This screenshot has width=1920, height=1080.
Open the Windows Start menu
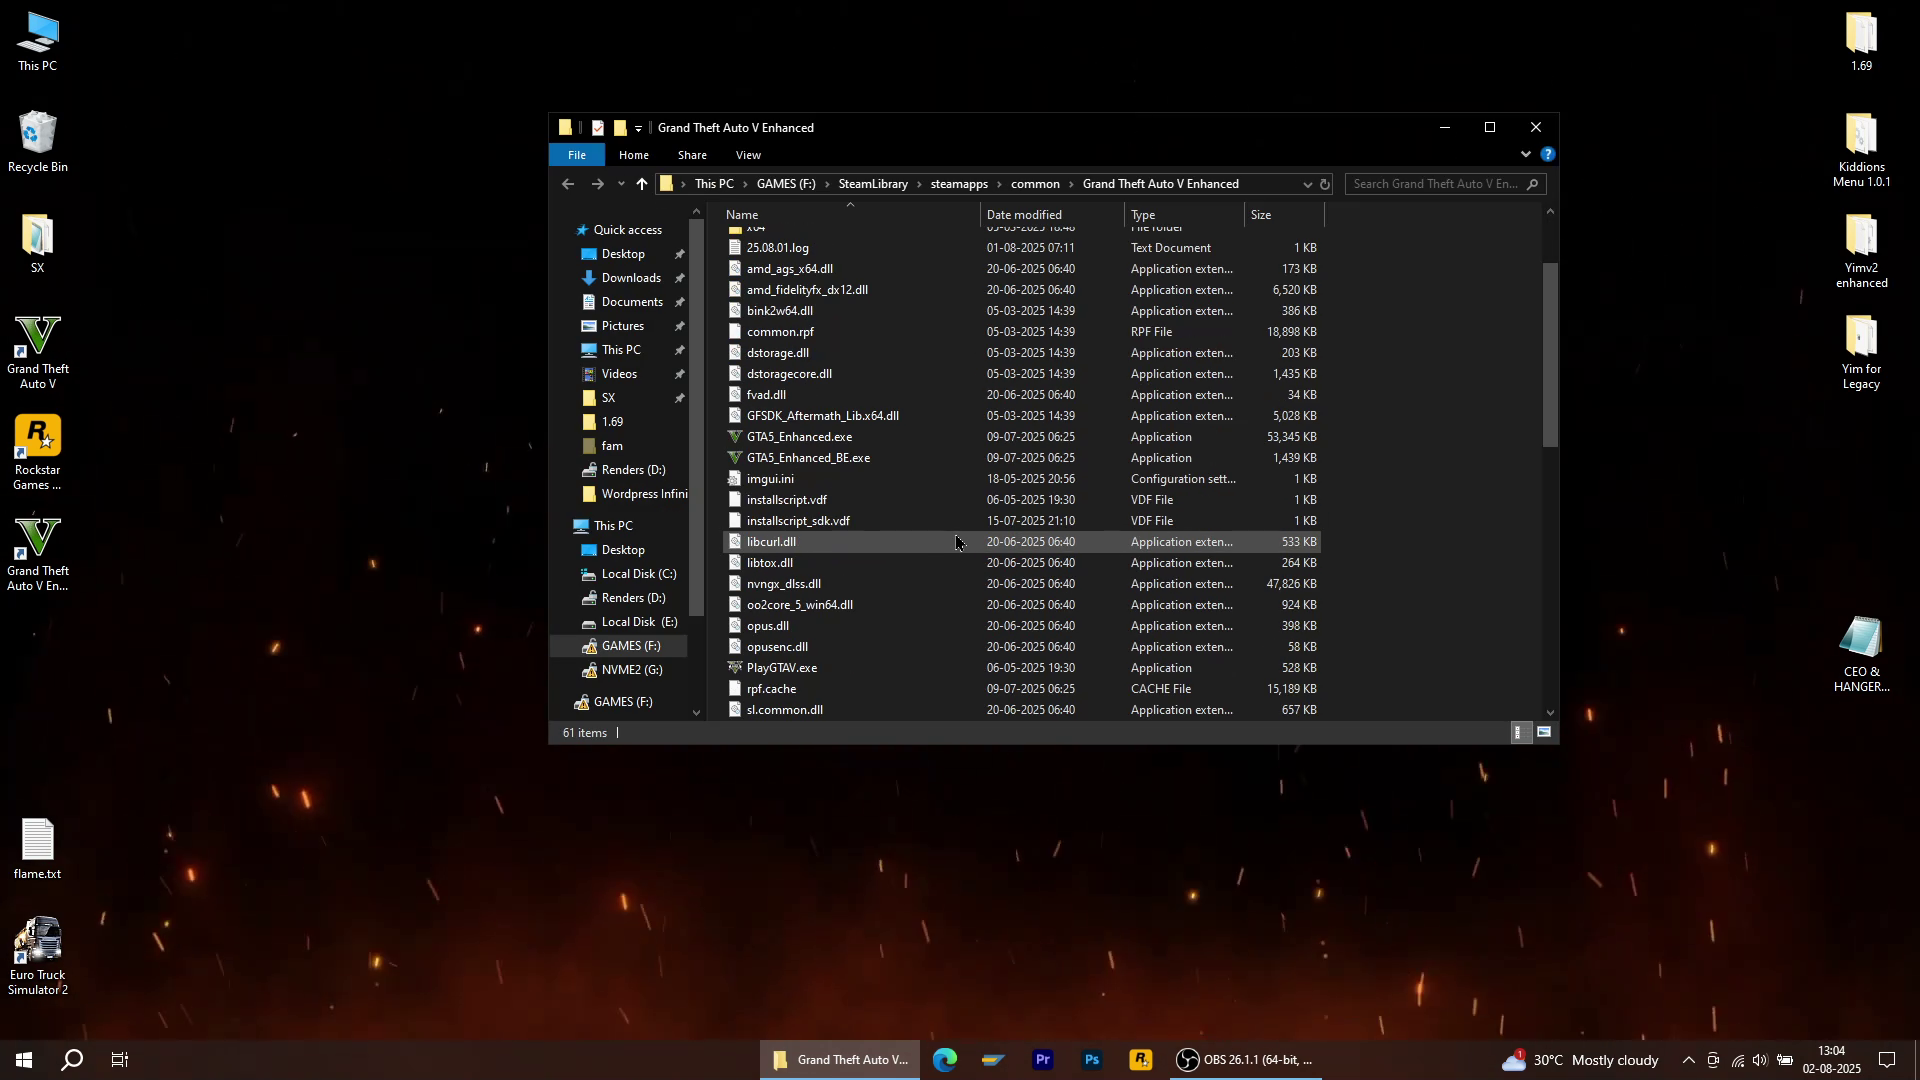point(24,1060)
